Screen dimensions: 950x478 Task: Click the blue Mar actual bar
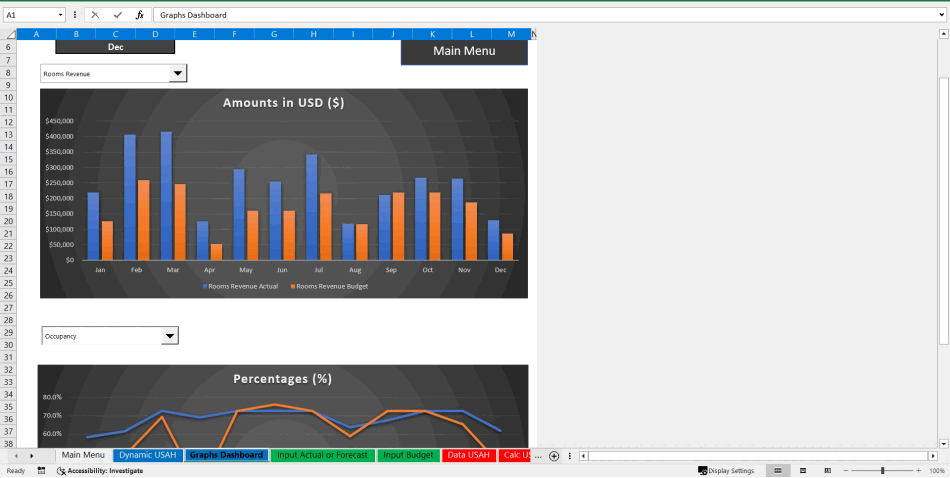click(166, 196)
